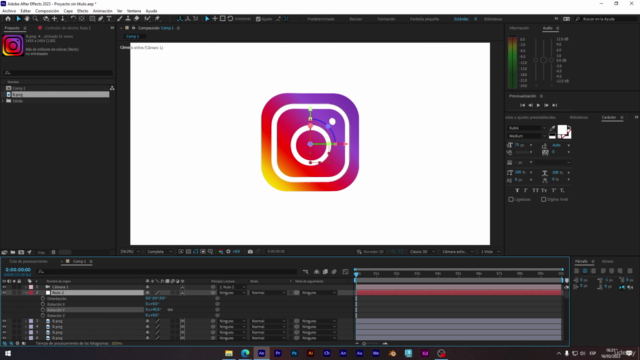Select the Predeterminado workspace

(x=321, y=19)
